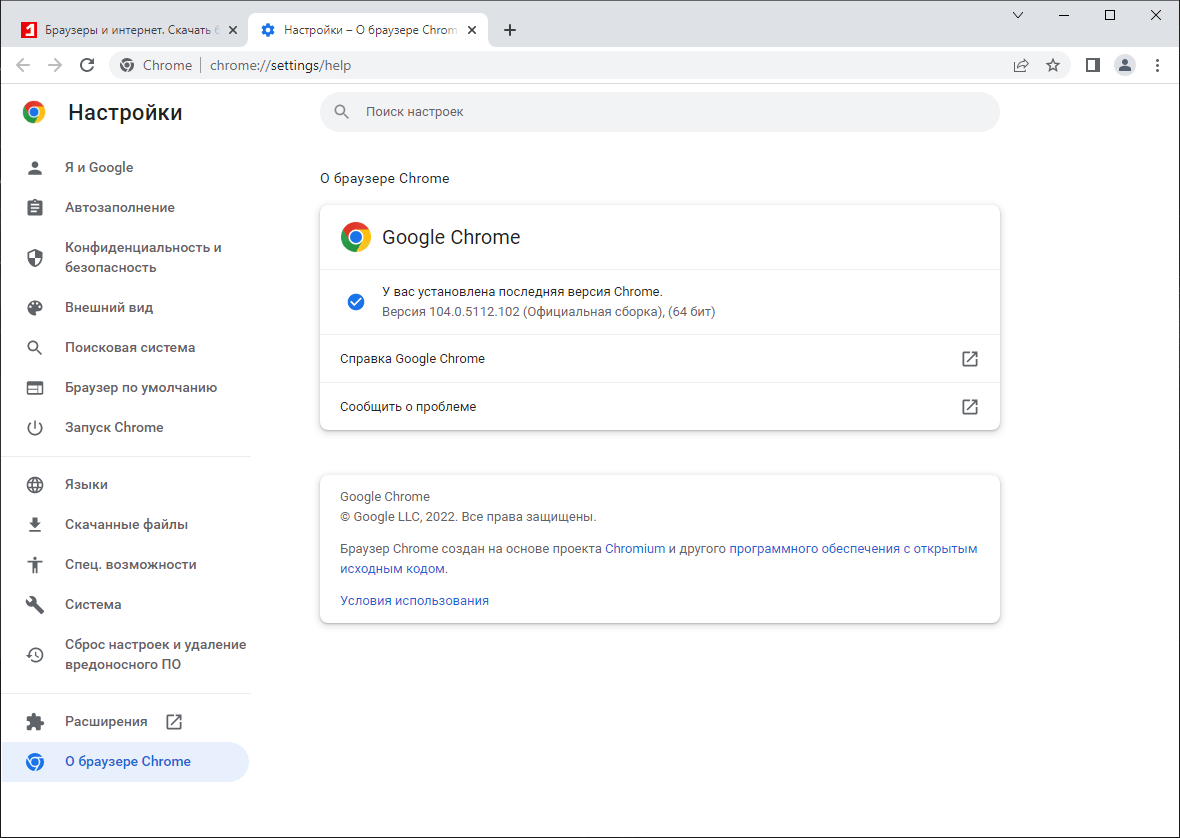Open the share page icon in address bar
1180x838 pixels.
pyautogui.click(x=1021, y=65)
